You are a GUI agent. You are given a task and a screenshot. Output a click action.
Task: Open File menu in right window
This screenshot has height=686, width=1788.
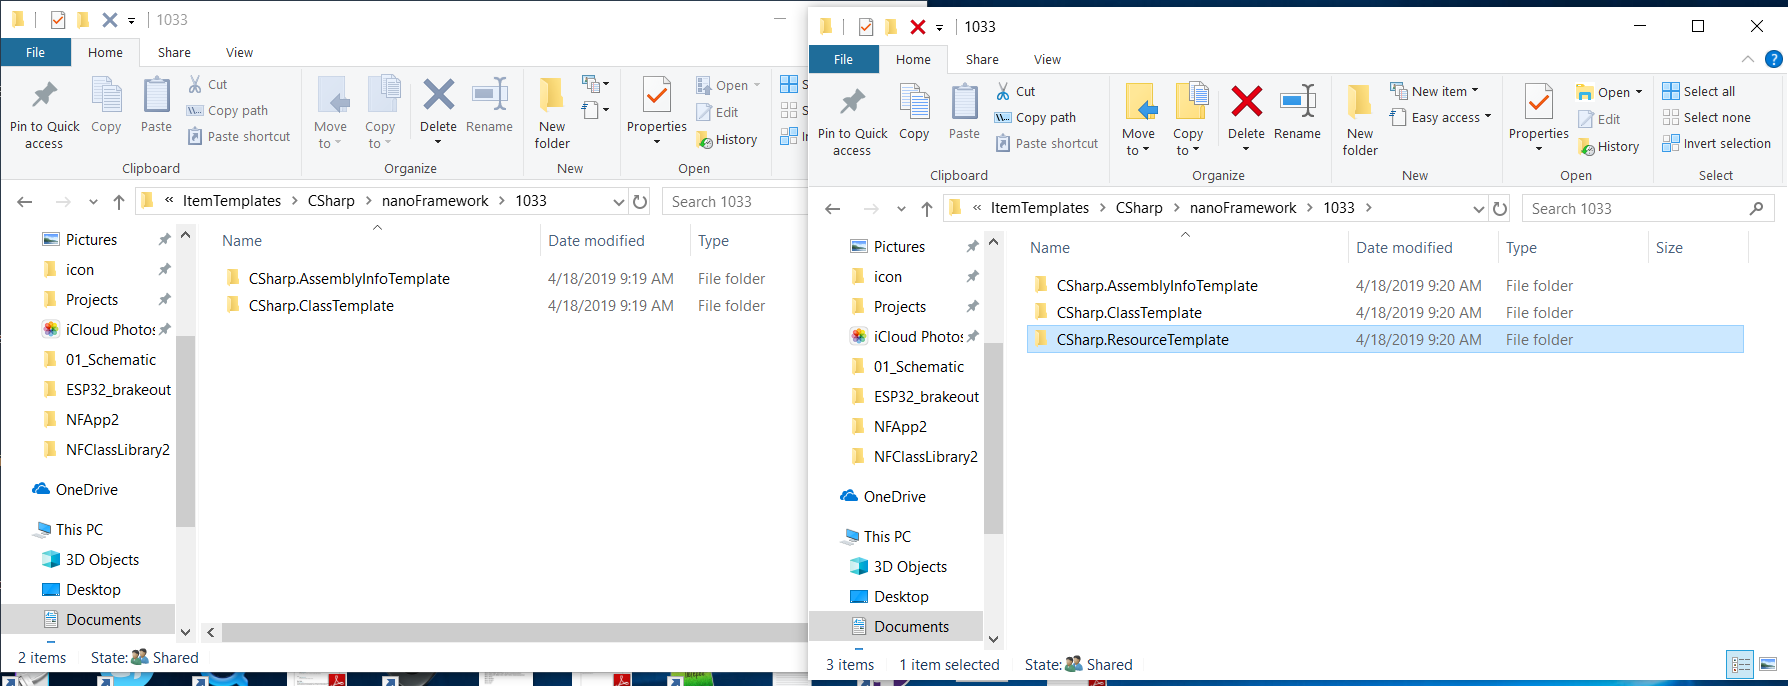(x=843, y=59)
